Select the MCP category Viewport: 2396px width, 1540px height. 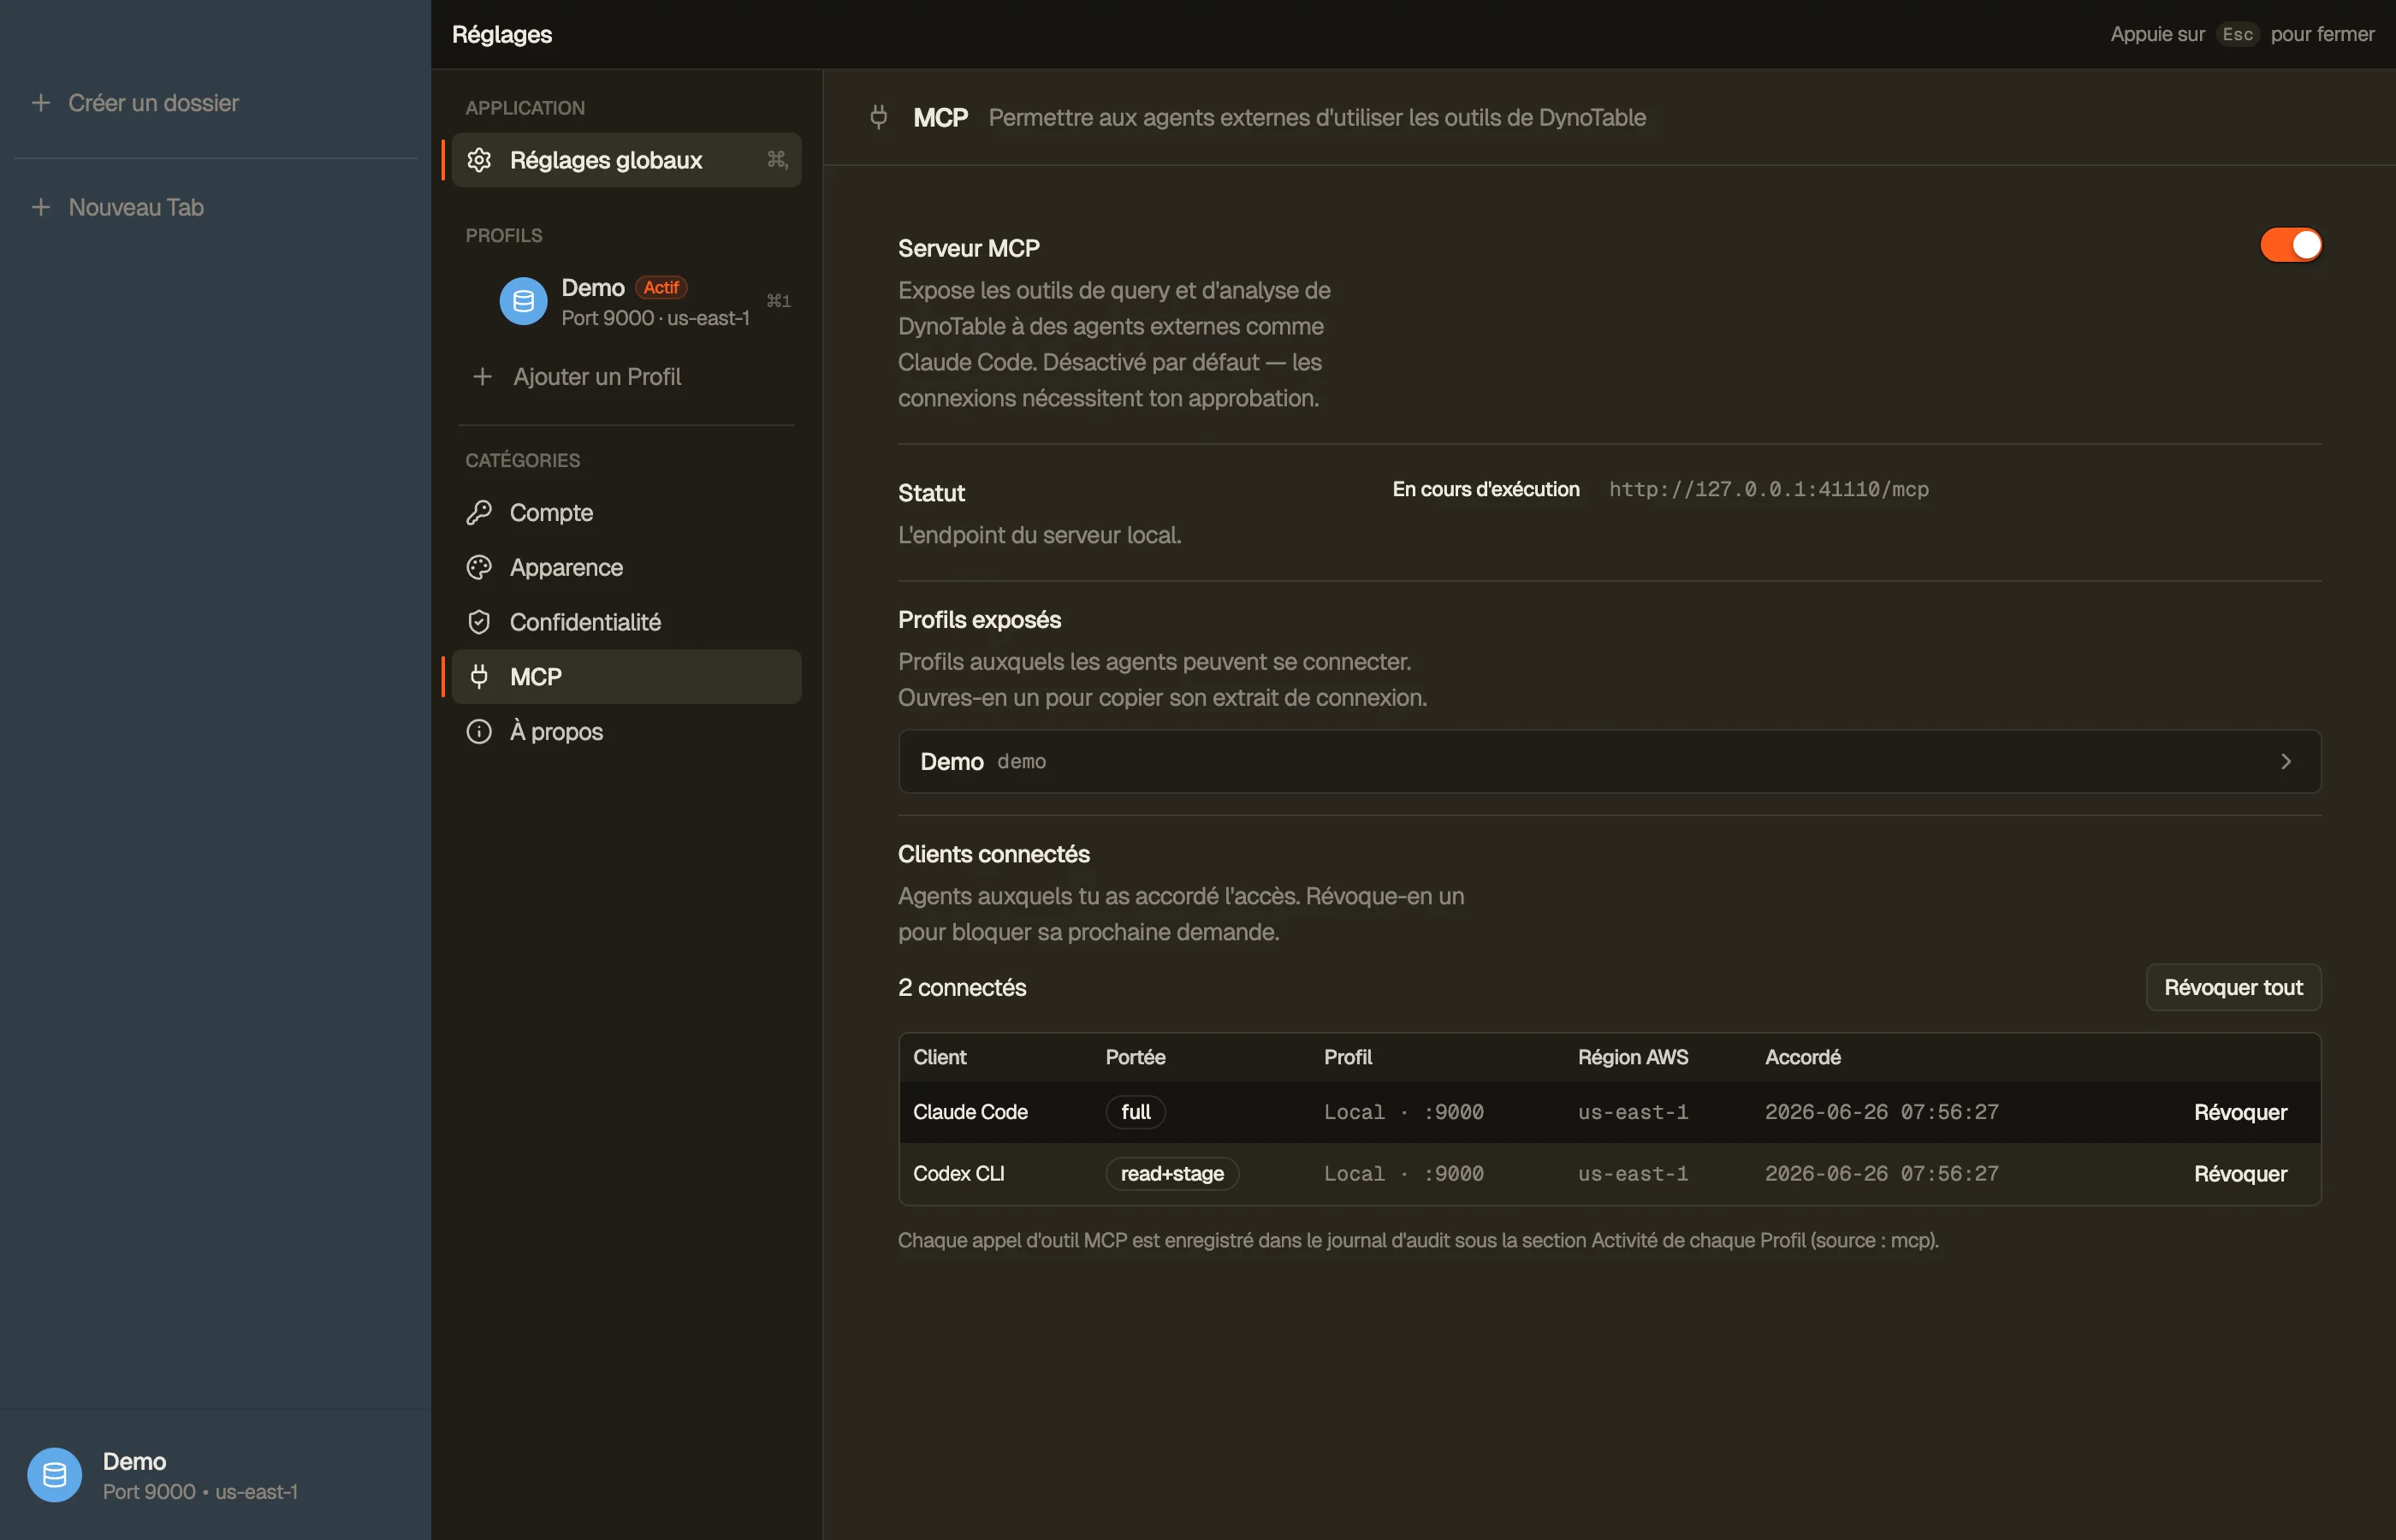point(626,677)
